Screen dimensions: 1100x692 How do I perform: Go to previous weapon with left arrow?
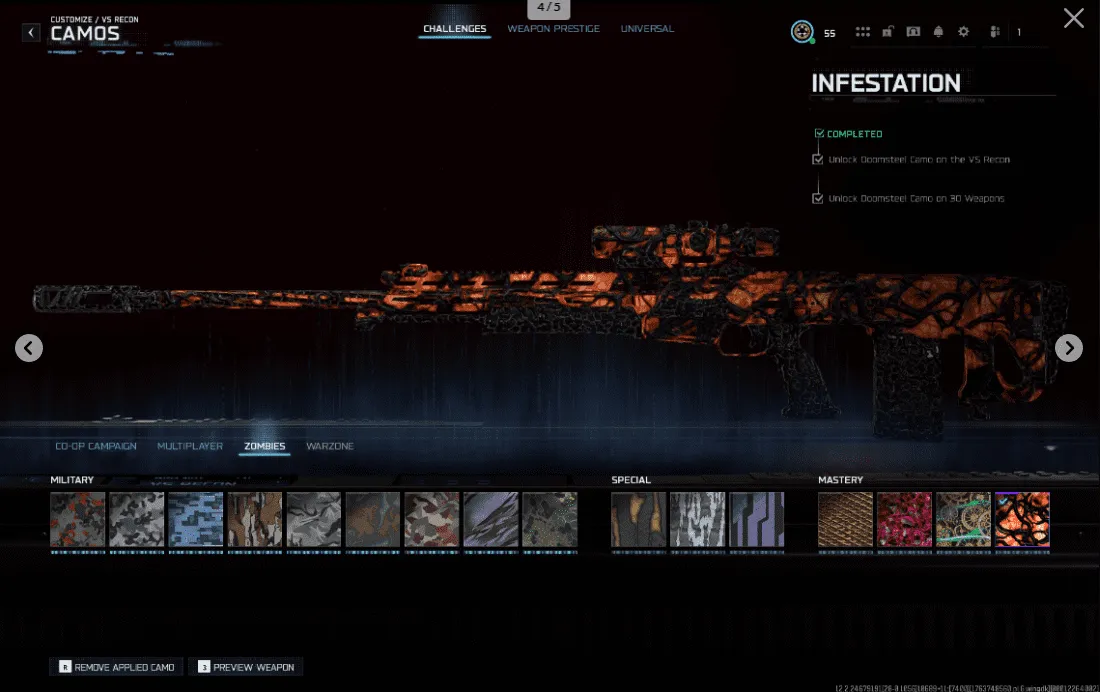click(28, 348)
